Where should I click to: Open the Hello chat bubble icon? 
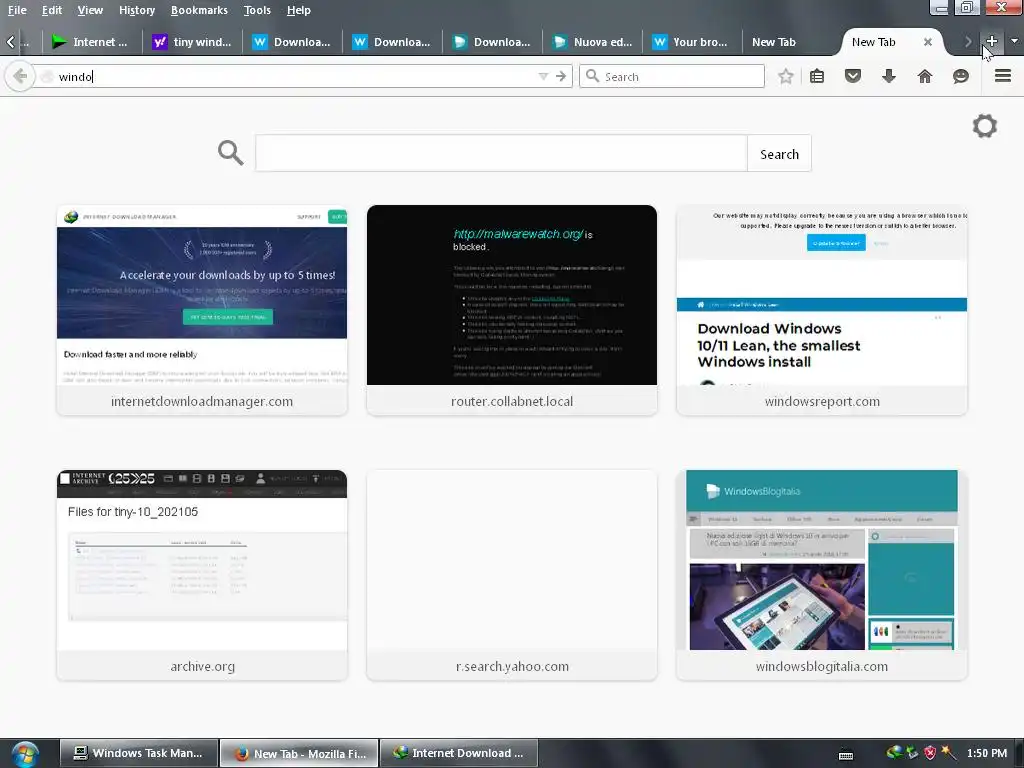961,76
